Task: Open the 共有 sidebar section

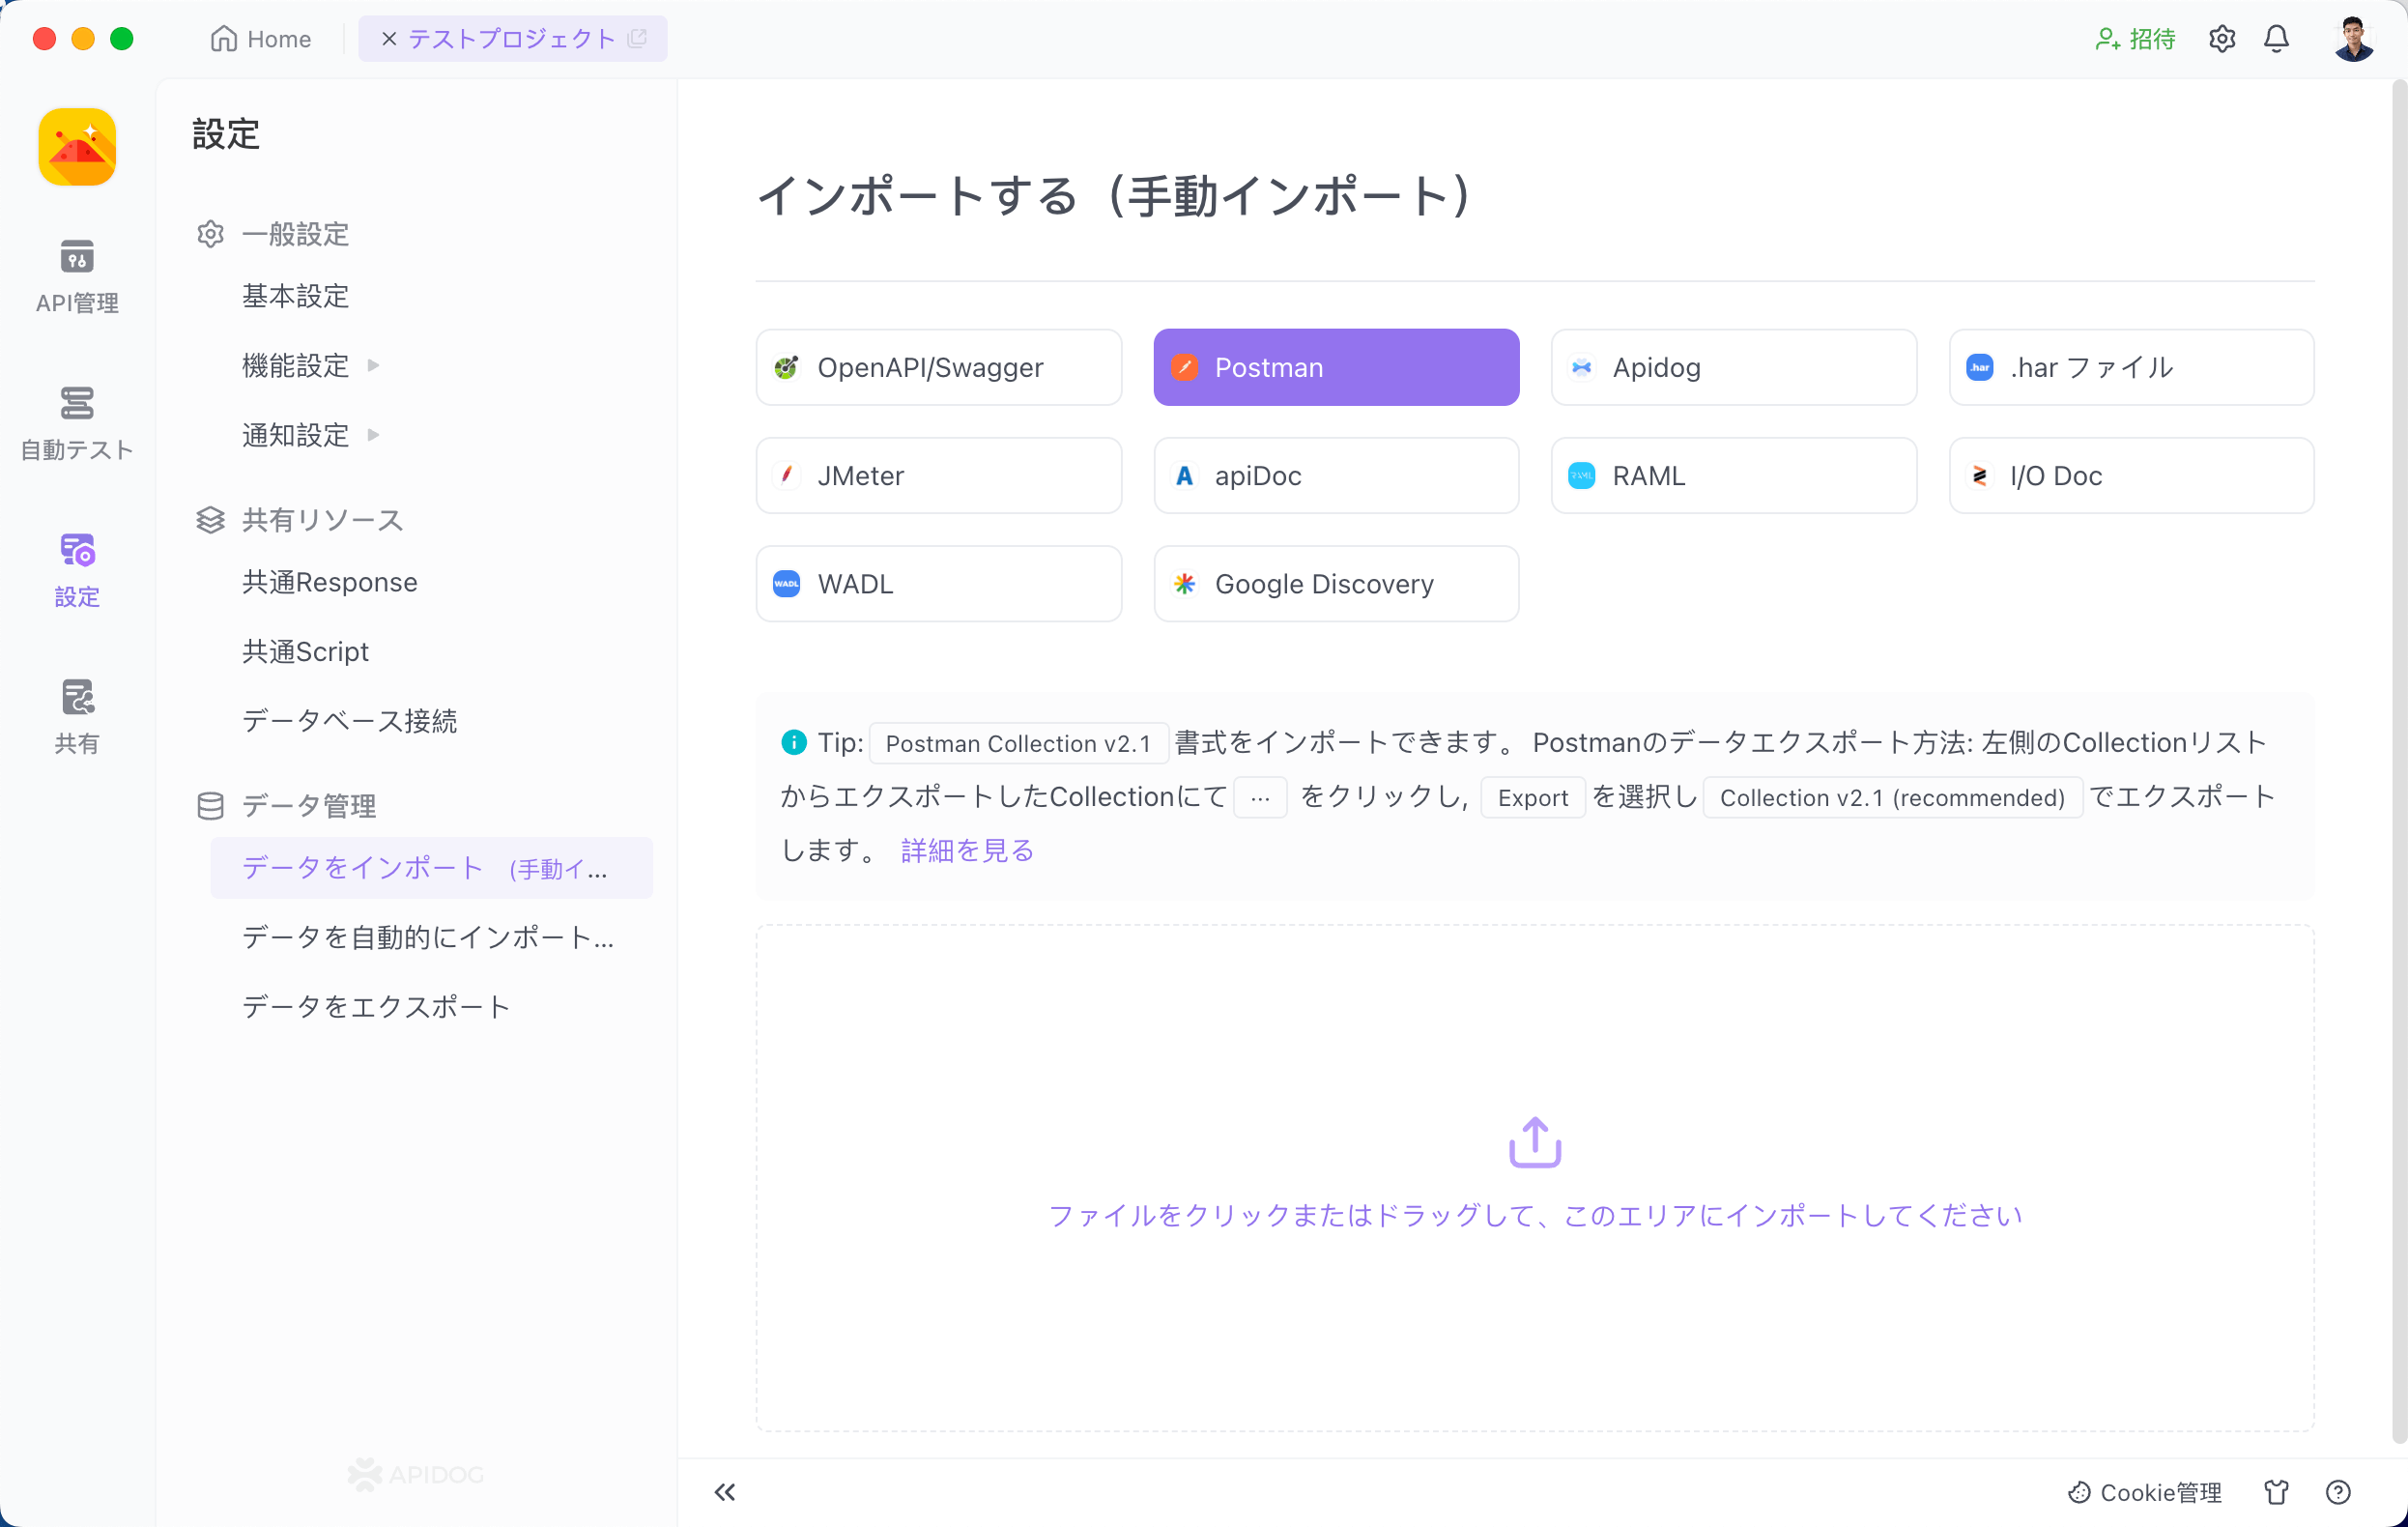Action: (x=77, y=718)
